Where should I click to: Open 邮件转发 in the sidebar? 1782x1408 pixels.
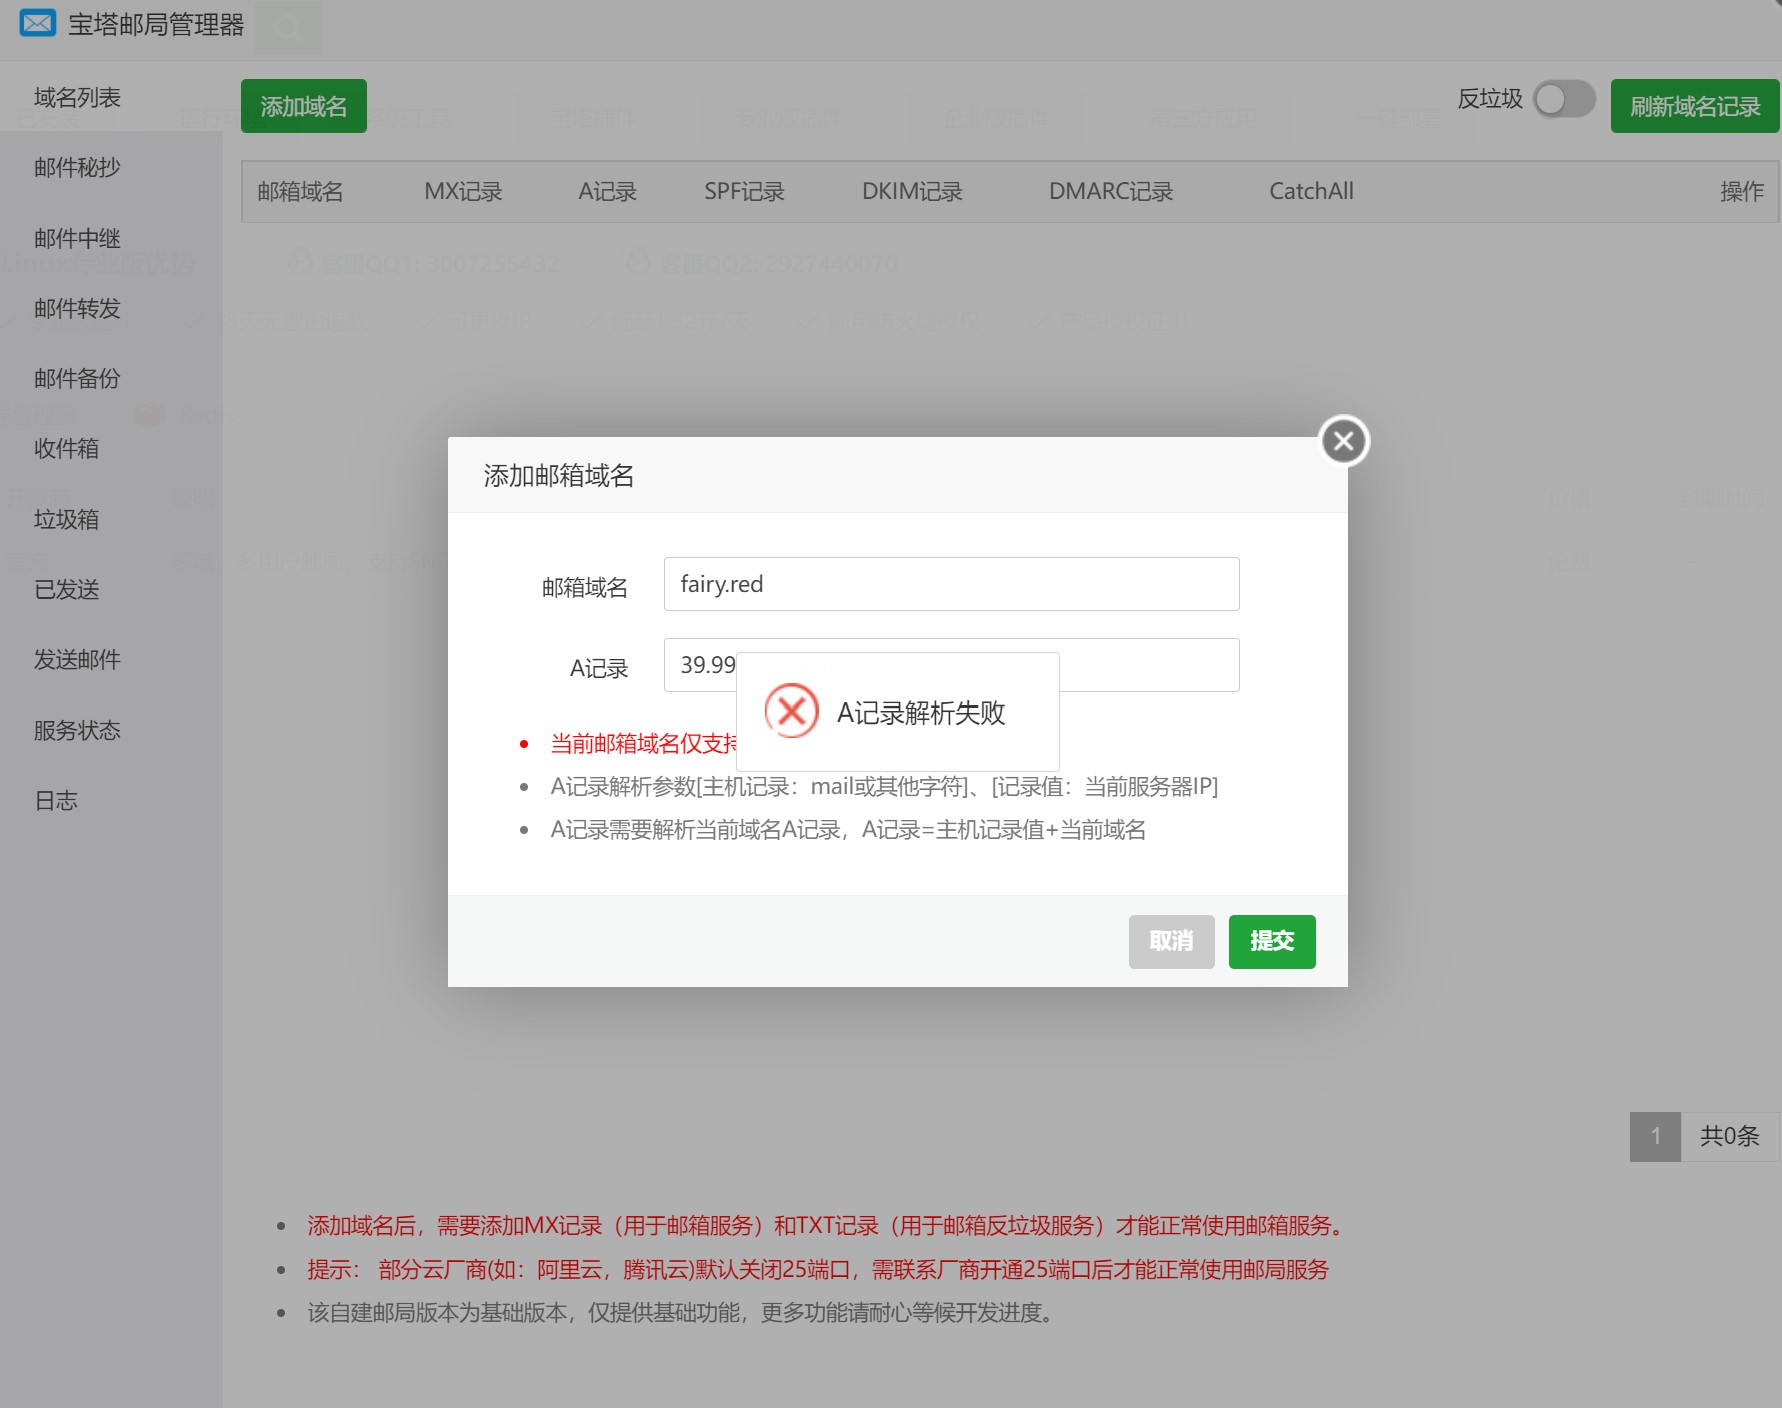click(77, 308)
